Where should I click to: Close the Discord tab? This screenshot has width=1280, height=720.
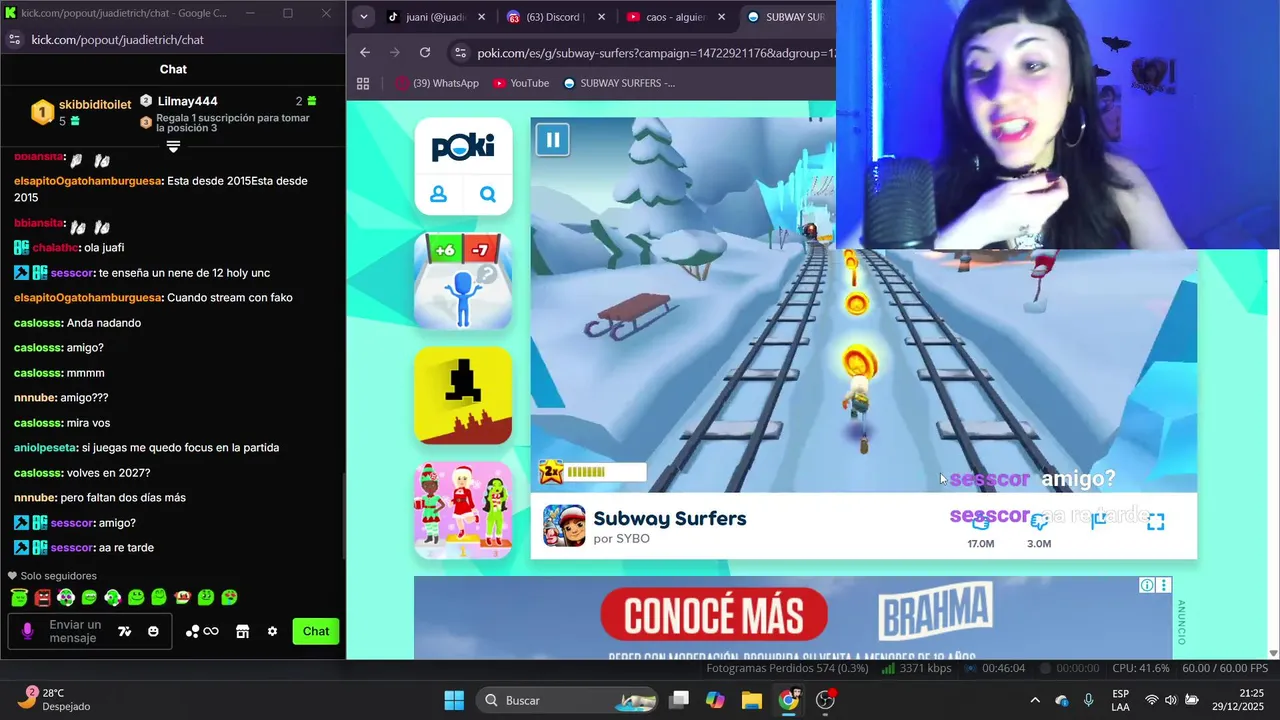click(x=601, y=17)
